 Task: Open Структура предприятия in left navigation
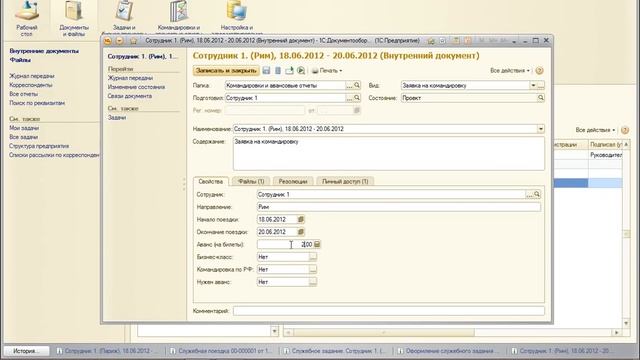39,146
